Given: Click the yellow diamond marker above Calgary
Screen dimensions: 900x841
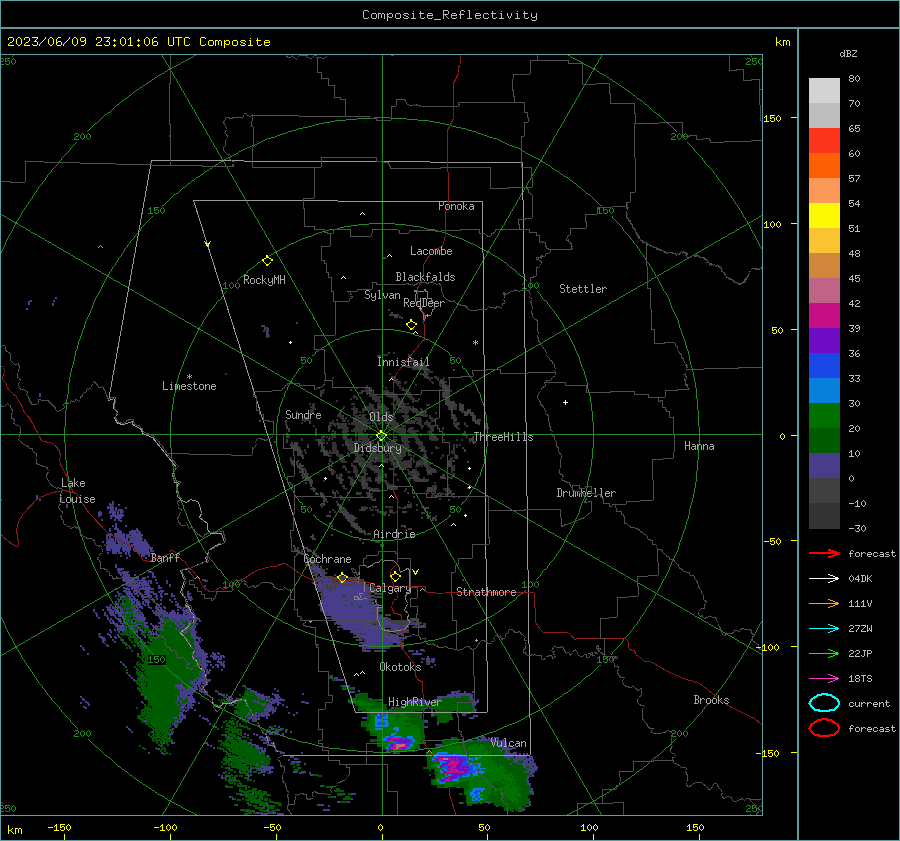Looking at the screenshot, I should 395,576.
